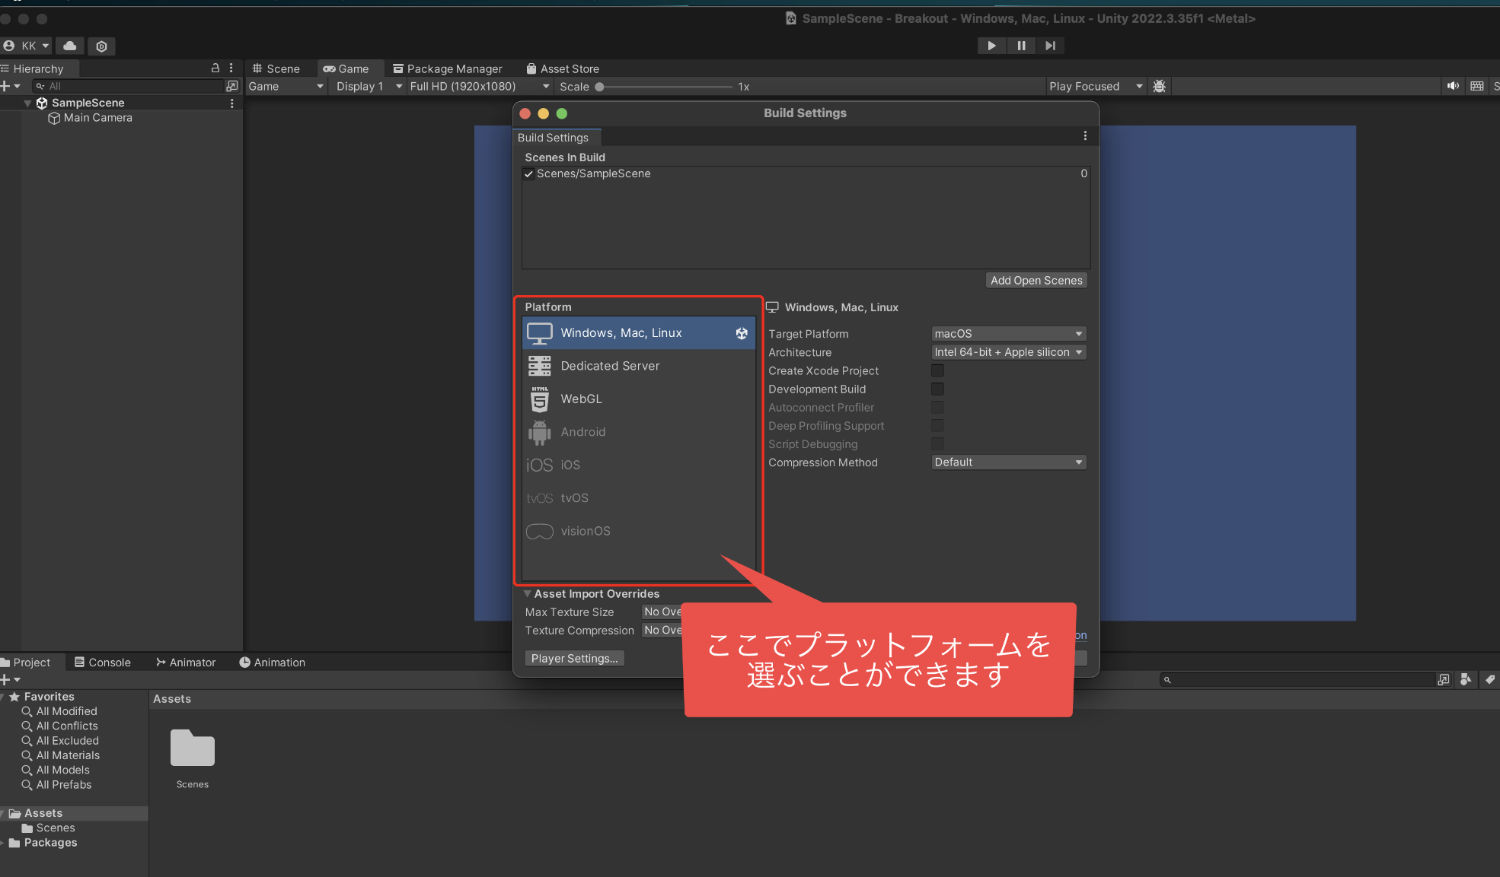1500x877 pixels.
Task: Toggle the Hierarchy panel lock icon
Action: (x=215, y=68)
